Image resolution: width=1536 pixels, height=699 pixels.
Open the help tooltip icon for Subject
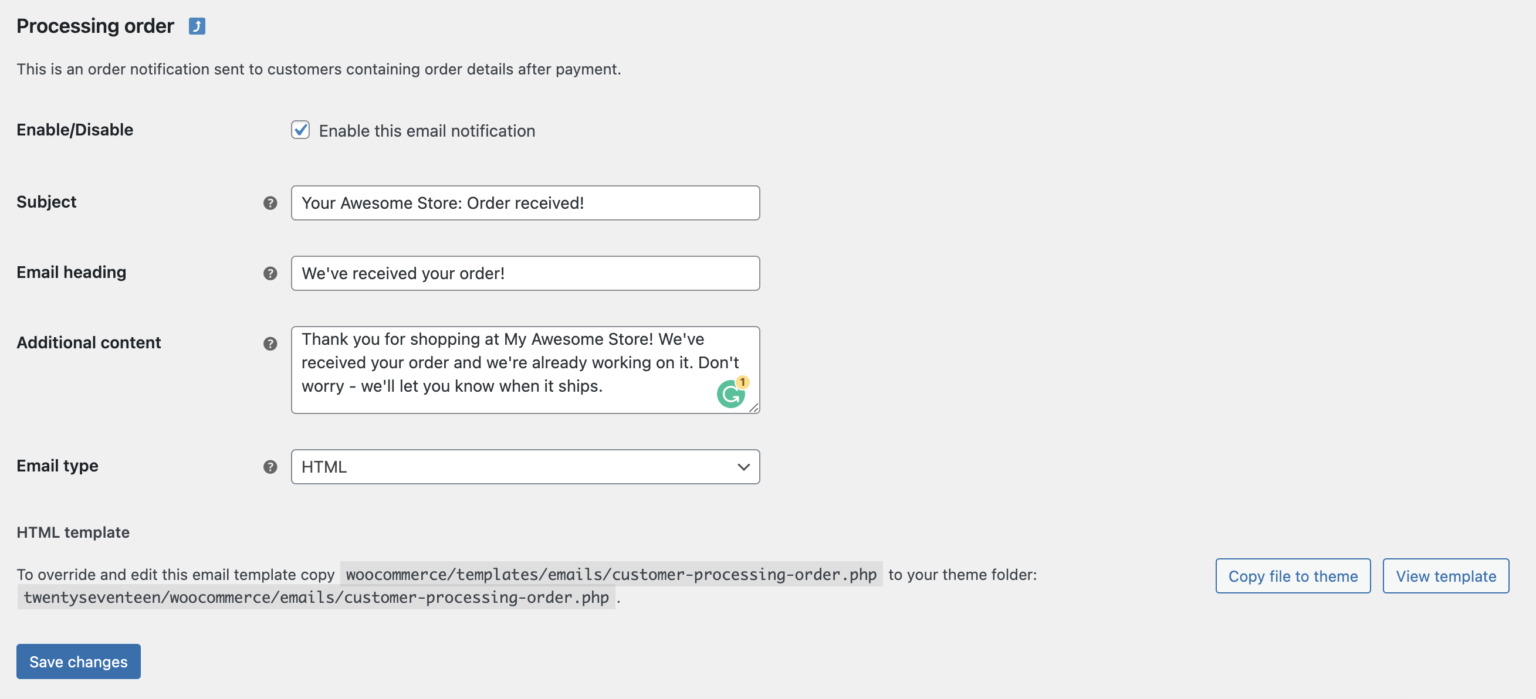click(x=270, y=203)
